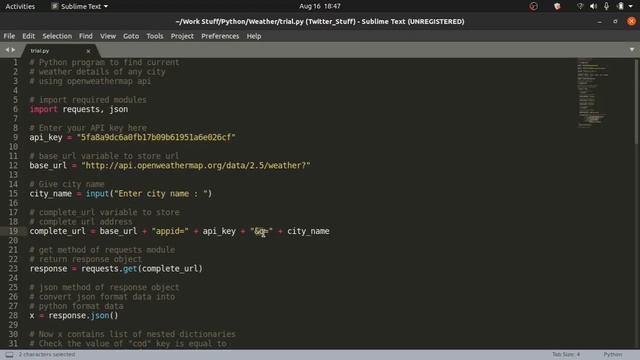Screen dimensions: 640x360
Task: Go to next tab with right arrow
Action: 13,50
